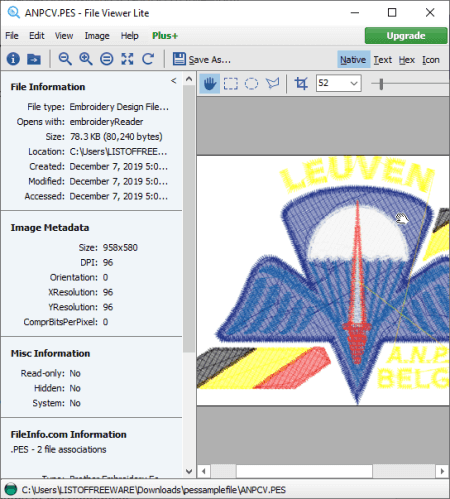
Task: Click the info panel scroll down arrow
Action: (189, 471)
